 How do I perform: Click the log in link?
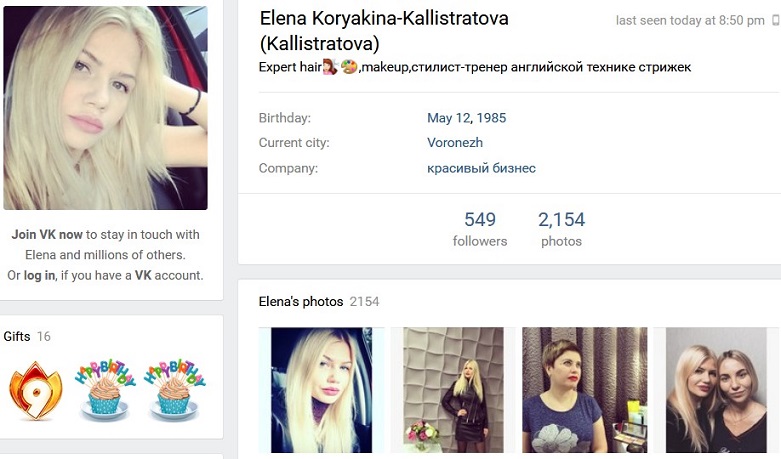[39, 275]
